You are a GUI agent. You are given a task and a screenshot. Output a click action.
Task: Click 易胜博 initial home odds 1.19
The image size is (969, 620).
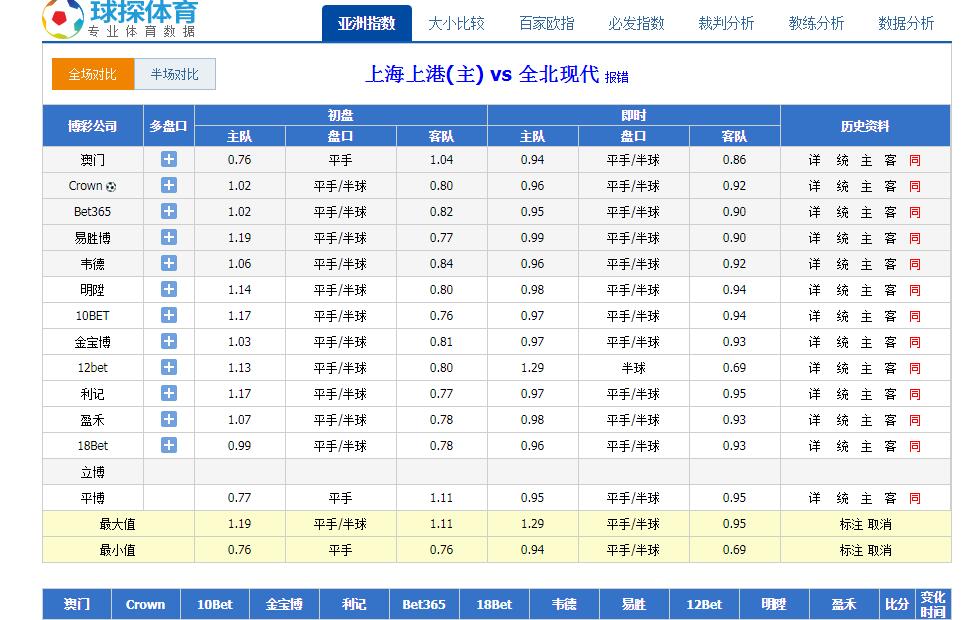tap(239, 238)
